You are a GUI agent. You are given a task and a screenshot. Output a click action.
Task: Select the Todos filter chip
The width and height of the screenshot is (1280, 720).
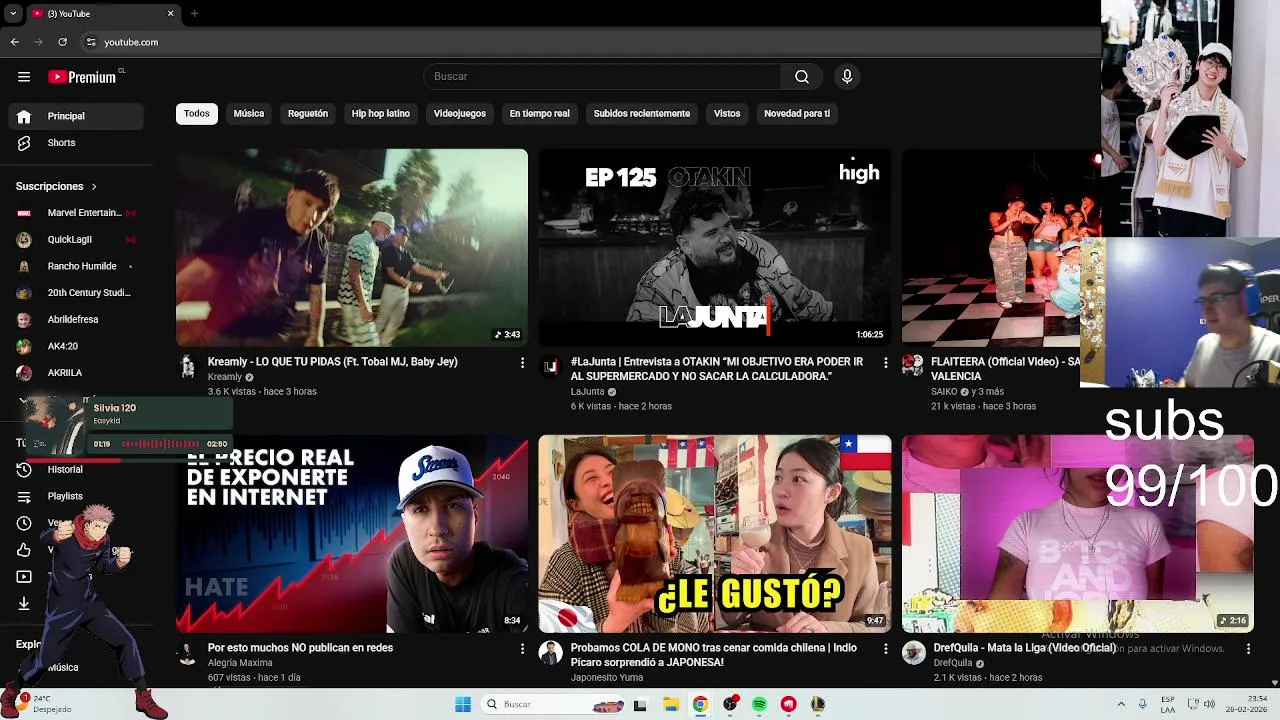(x=197, y=114)
